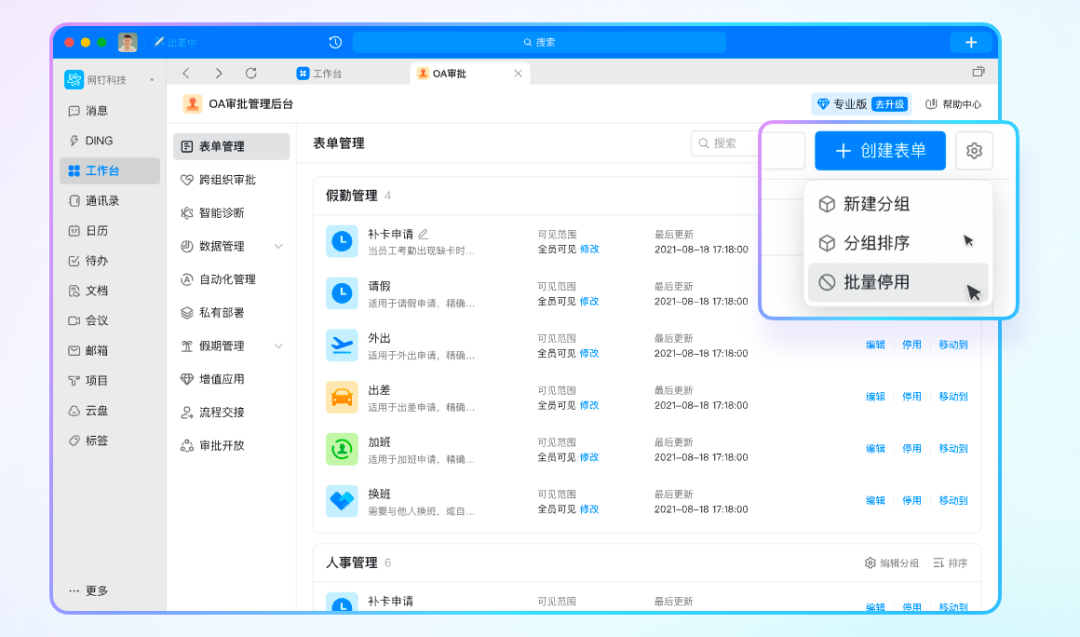This screenshot has height=637, width=1080.
Task: Choose 新建分组 in the dropdown menu
Action: pos(876,204)
